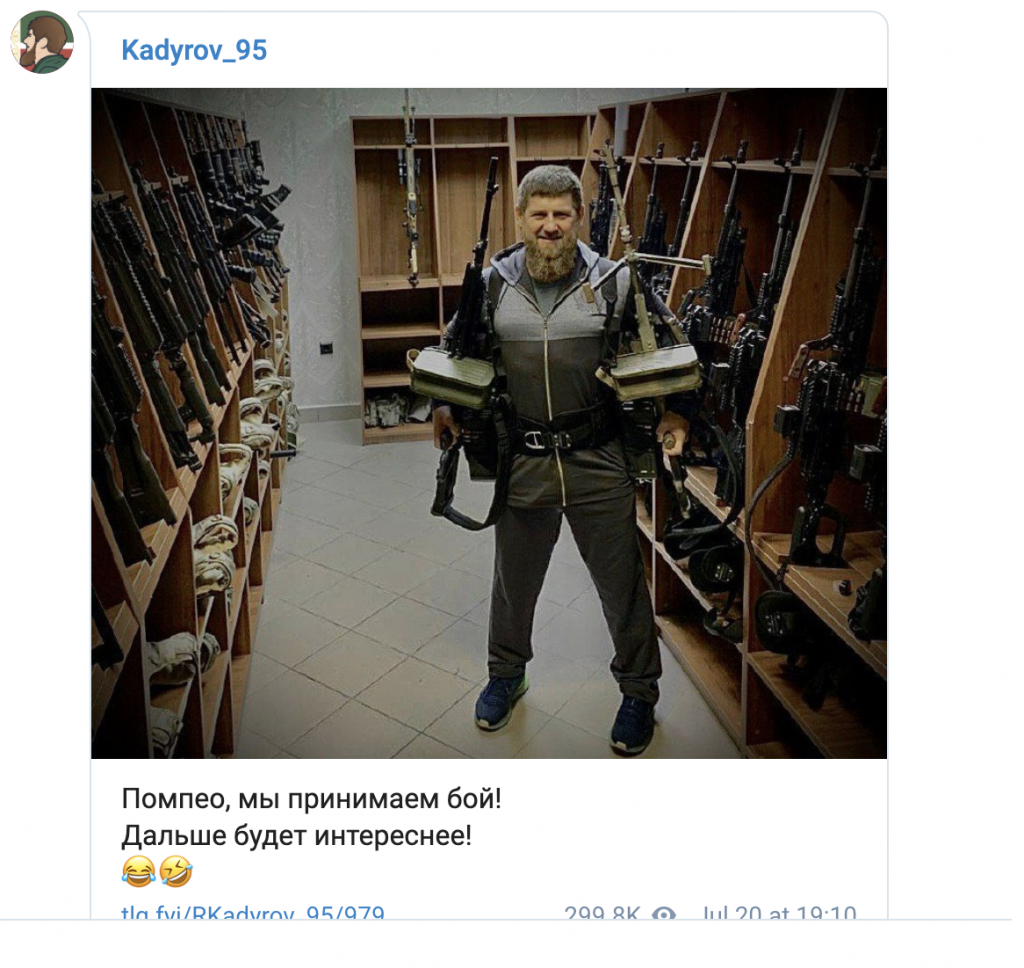Click the caption line starting with Помпео
This screenshot has height=968, width=1024.
click(x=311, y=799)
